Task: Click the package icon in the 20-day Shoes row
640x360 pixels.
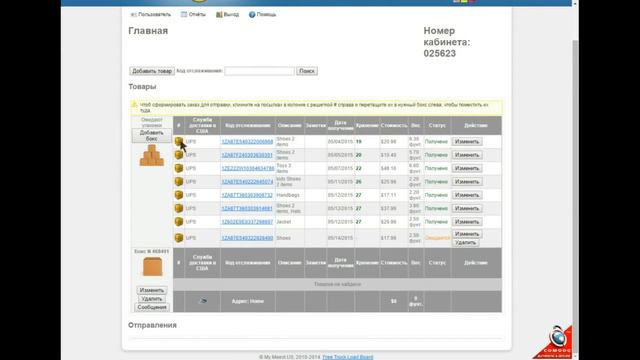Action: [x=179, y=155]
